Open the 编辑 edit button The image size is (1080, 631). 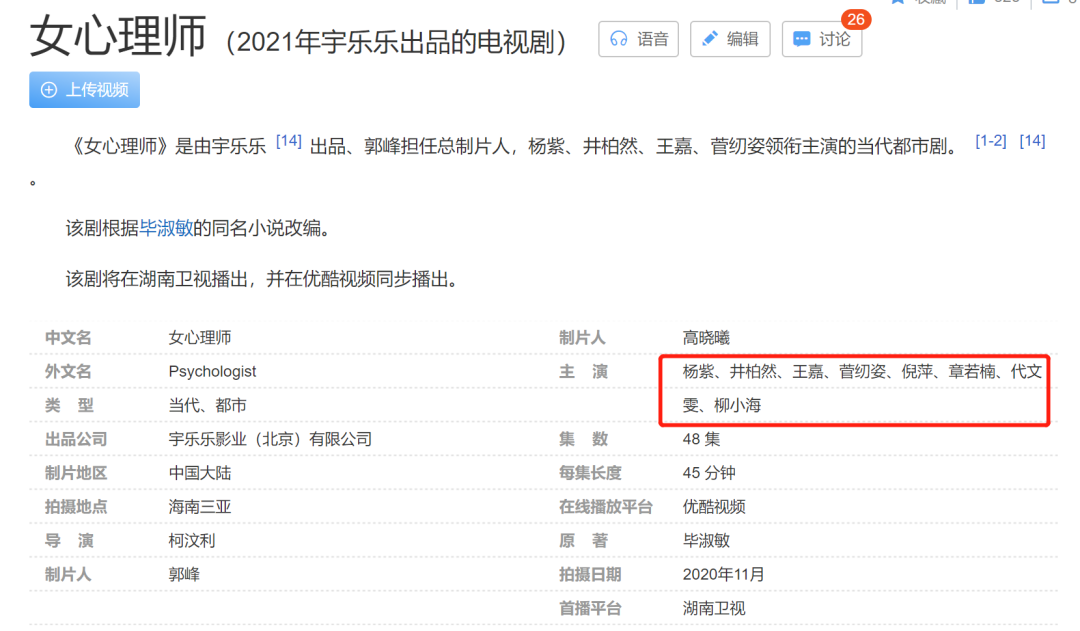pyautogui.click(x=730, y=39)
